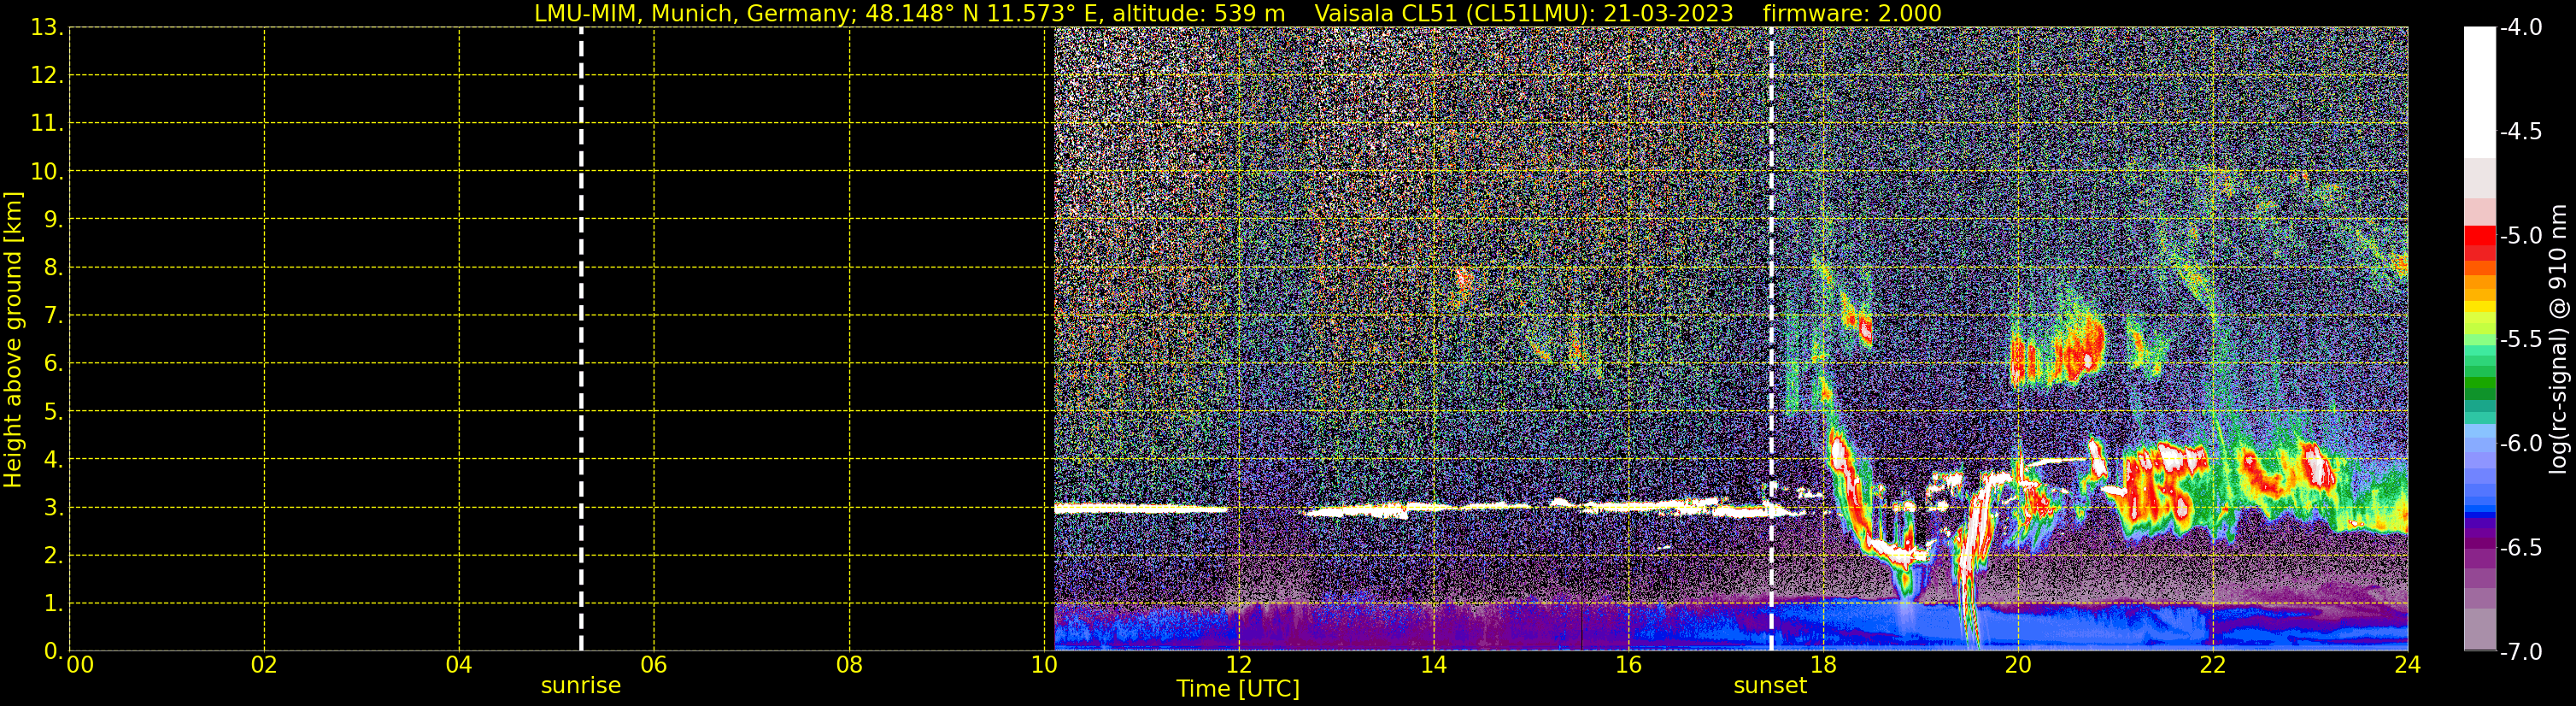Click the '12.' height tick label
This screenshot has width=2576, height=706.
(47, 75)
